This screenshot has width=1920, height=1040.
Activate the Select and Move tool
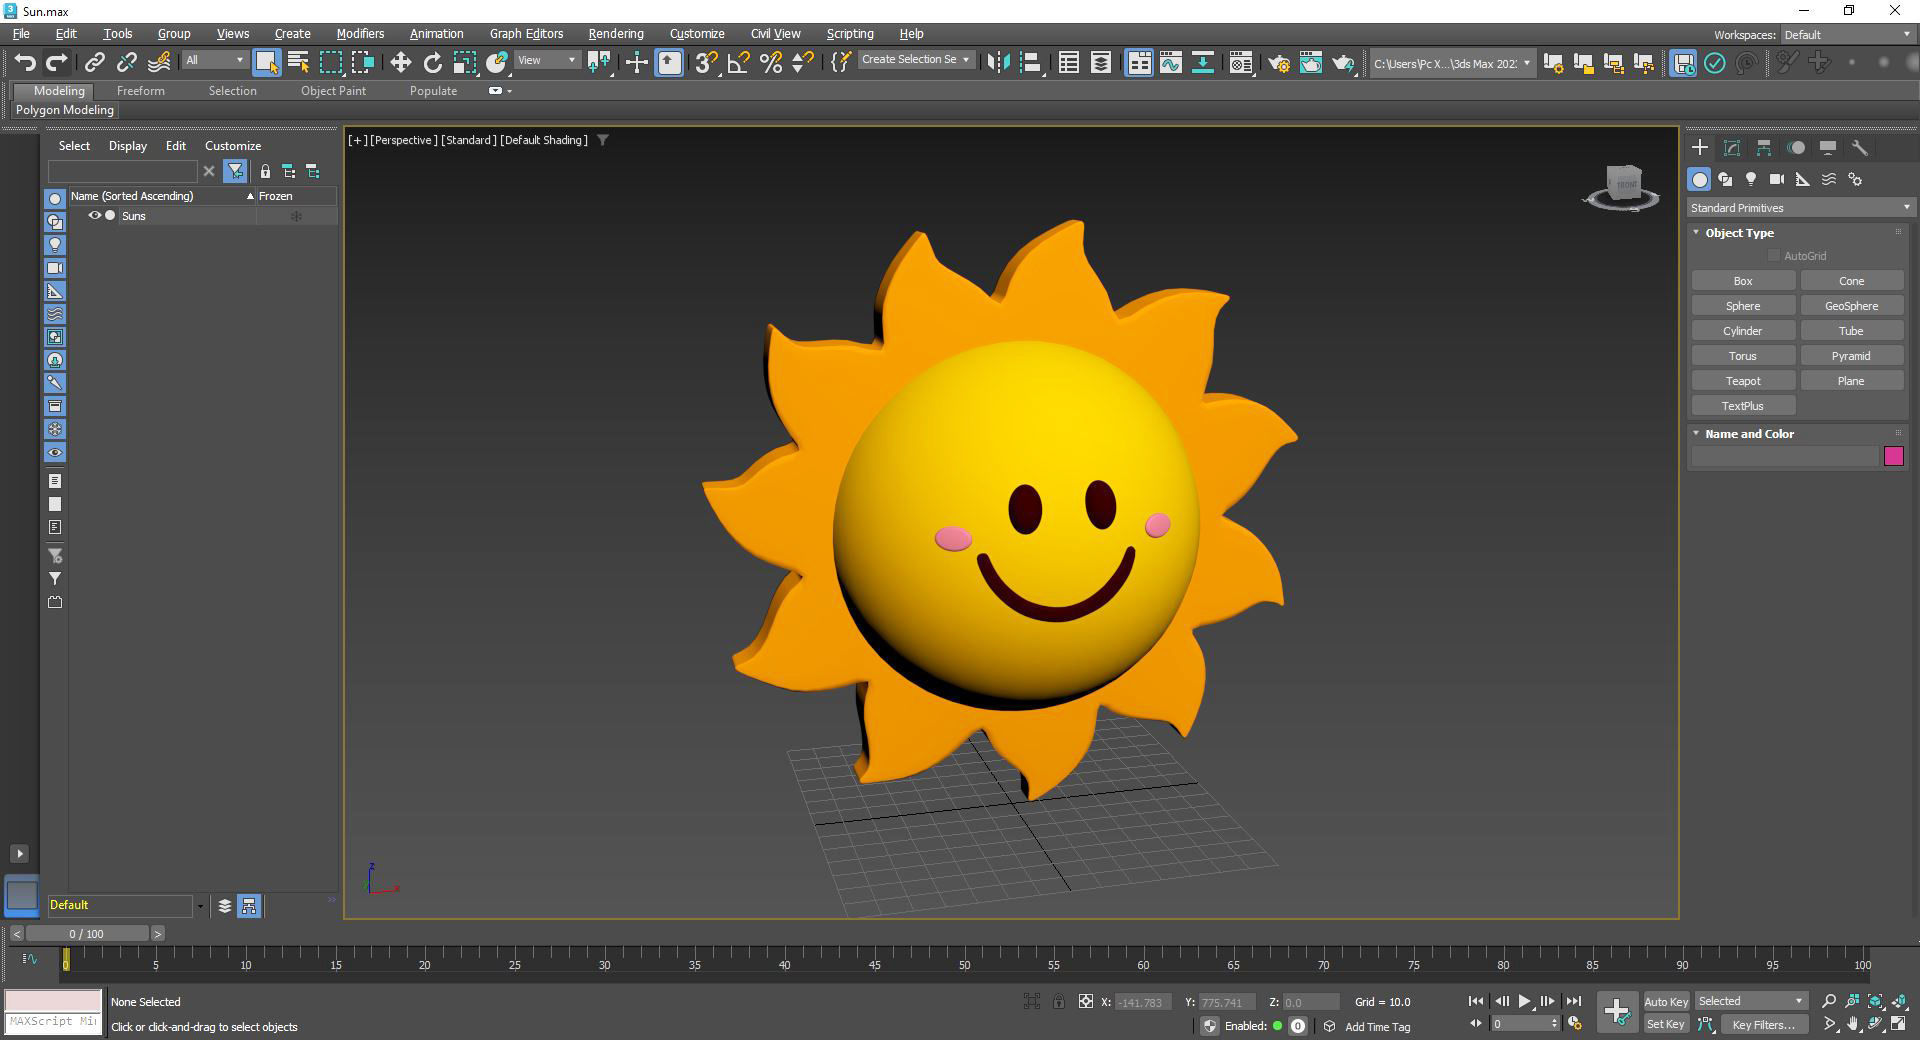pyautogui.click(x=400, y=63)
